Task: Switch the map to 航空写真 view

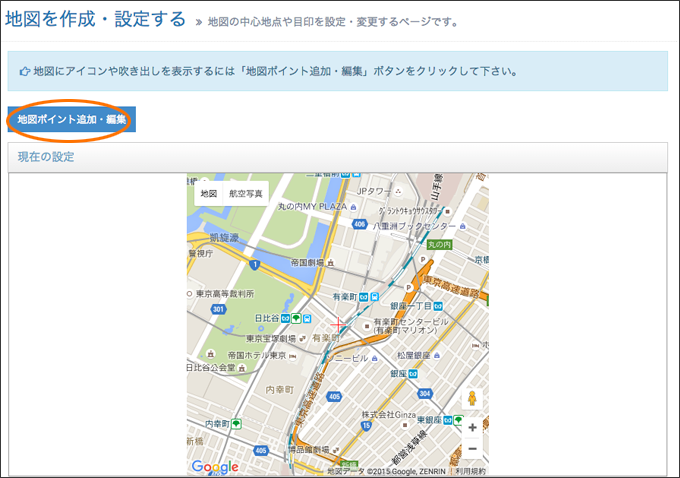Action: pyautogui.click(x=245, y=193)
